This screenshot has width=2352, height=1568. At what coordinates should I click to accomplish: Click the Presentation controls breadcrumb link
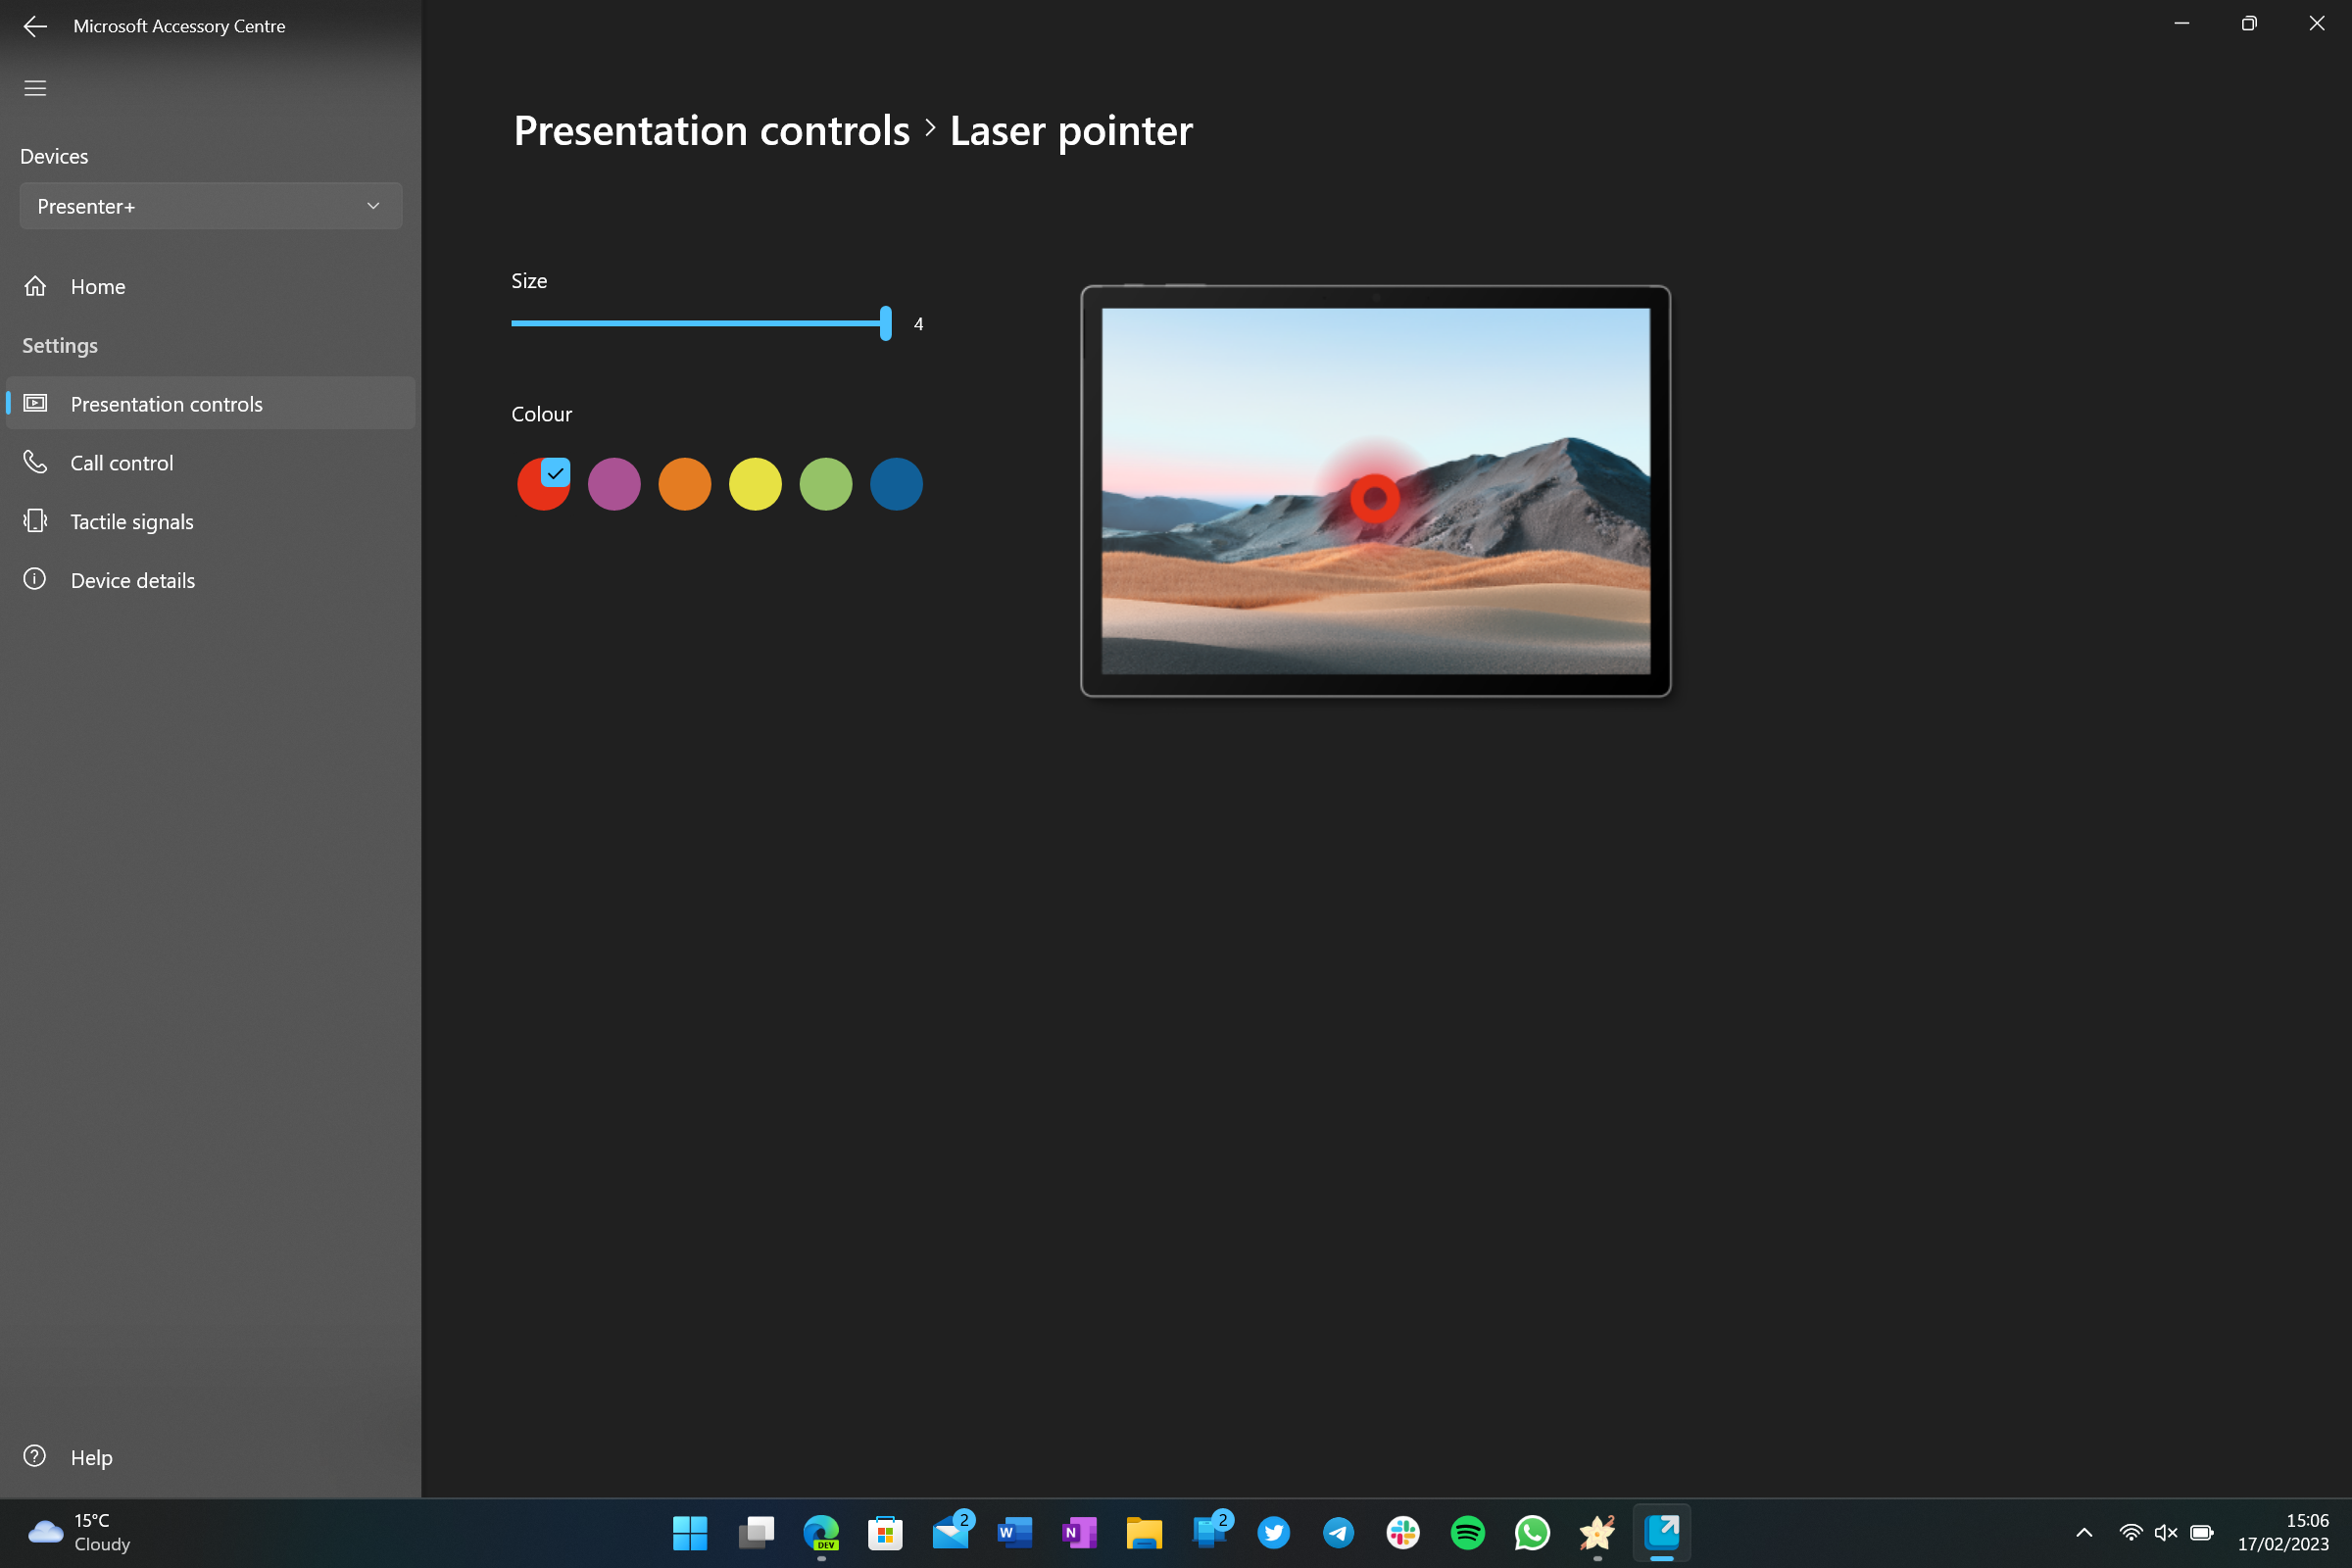coord(711,131)
